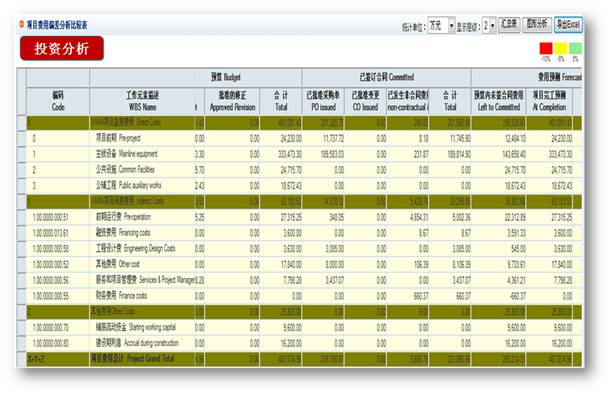Select the 工作元素描述 WBS Name column header

pyautogui.click(x=142, y=101)
